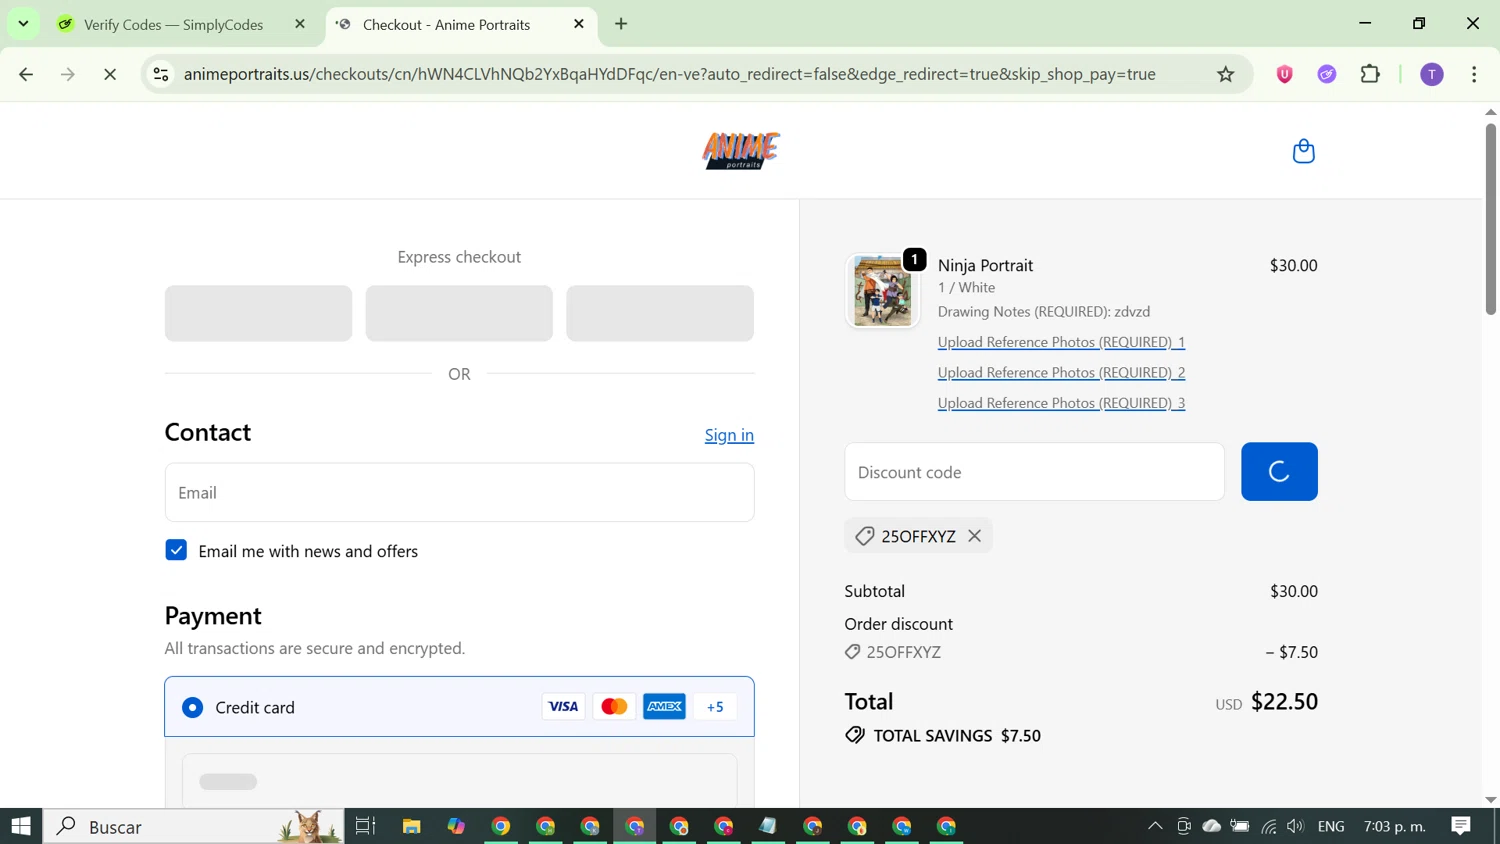This screenshot has width=1500, height=844.
Task: Click the scrollbar down arrow
Action: (1491, 800)
